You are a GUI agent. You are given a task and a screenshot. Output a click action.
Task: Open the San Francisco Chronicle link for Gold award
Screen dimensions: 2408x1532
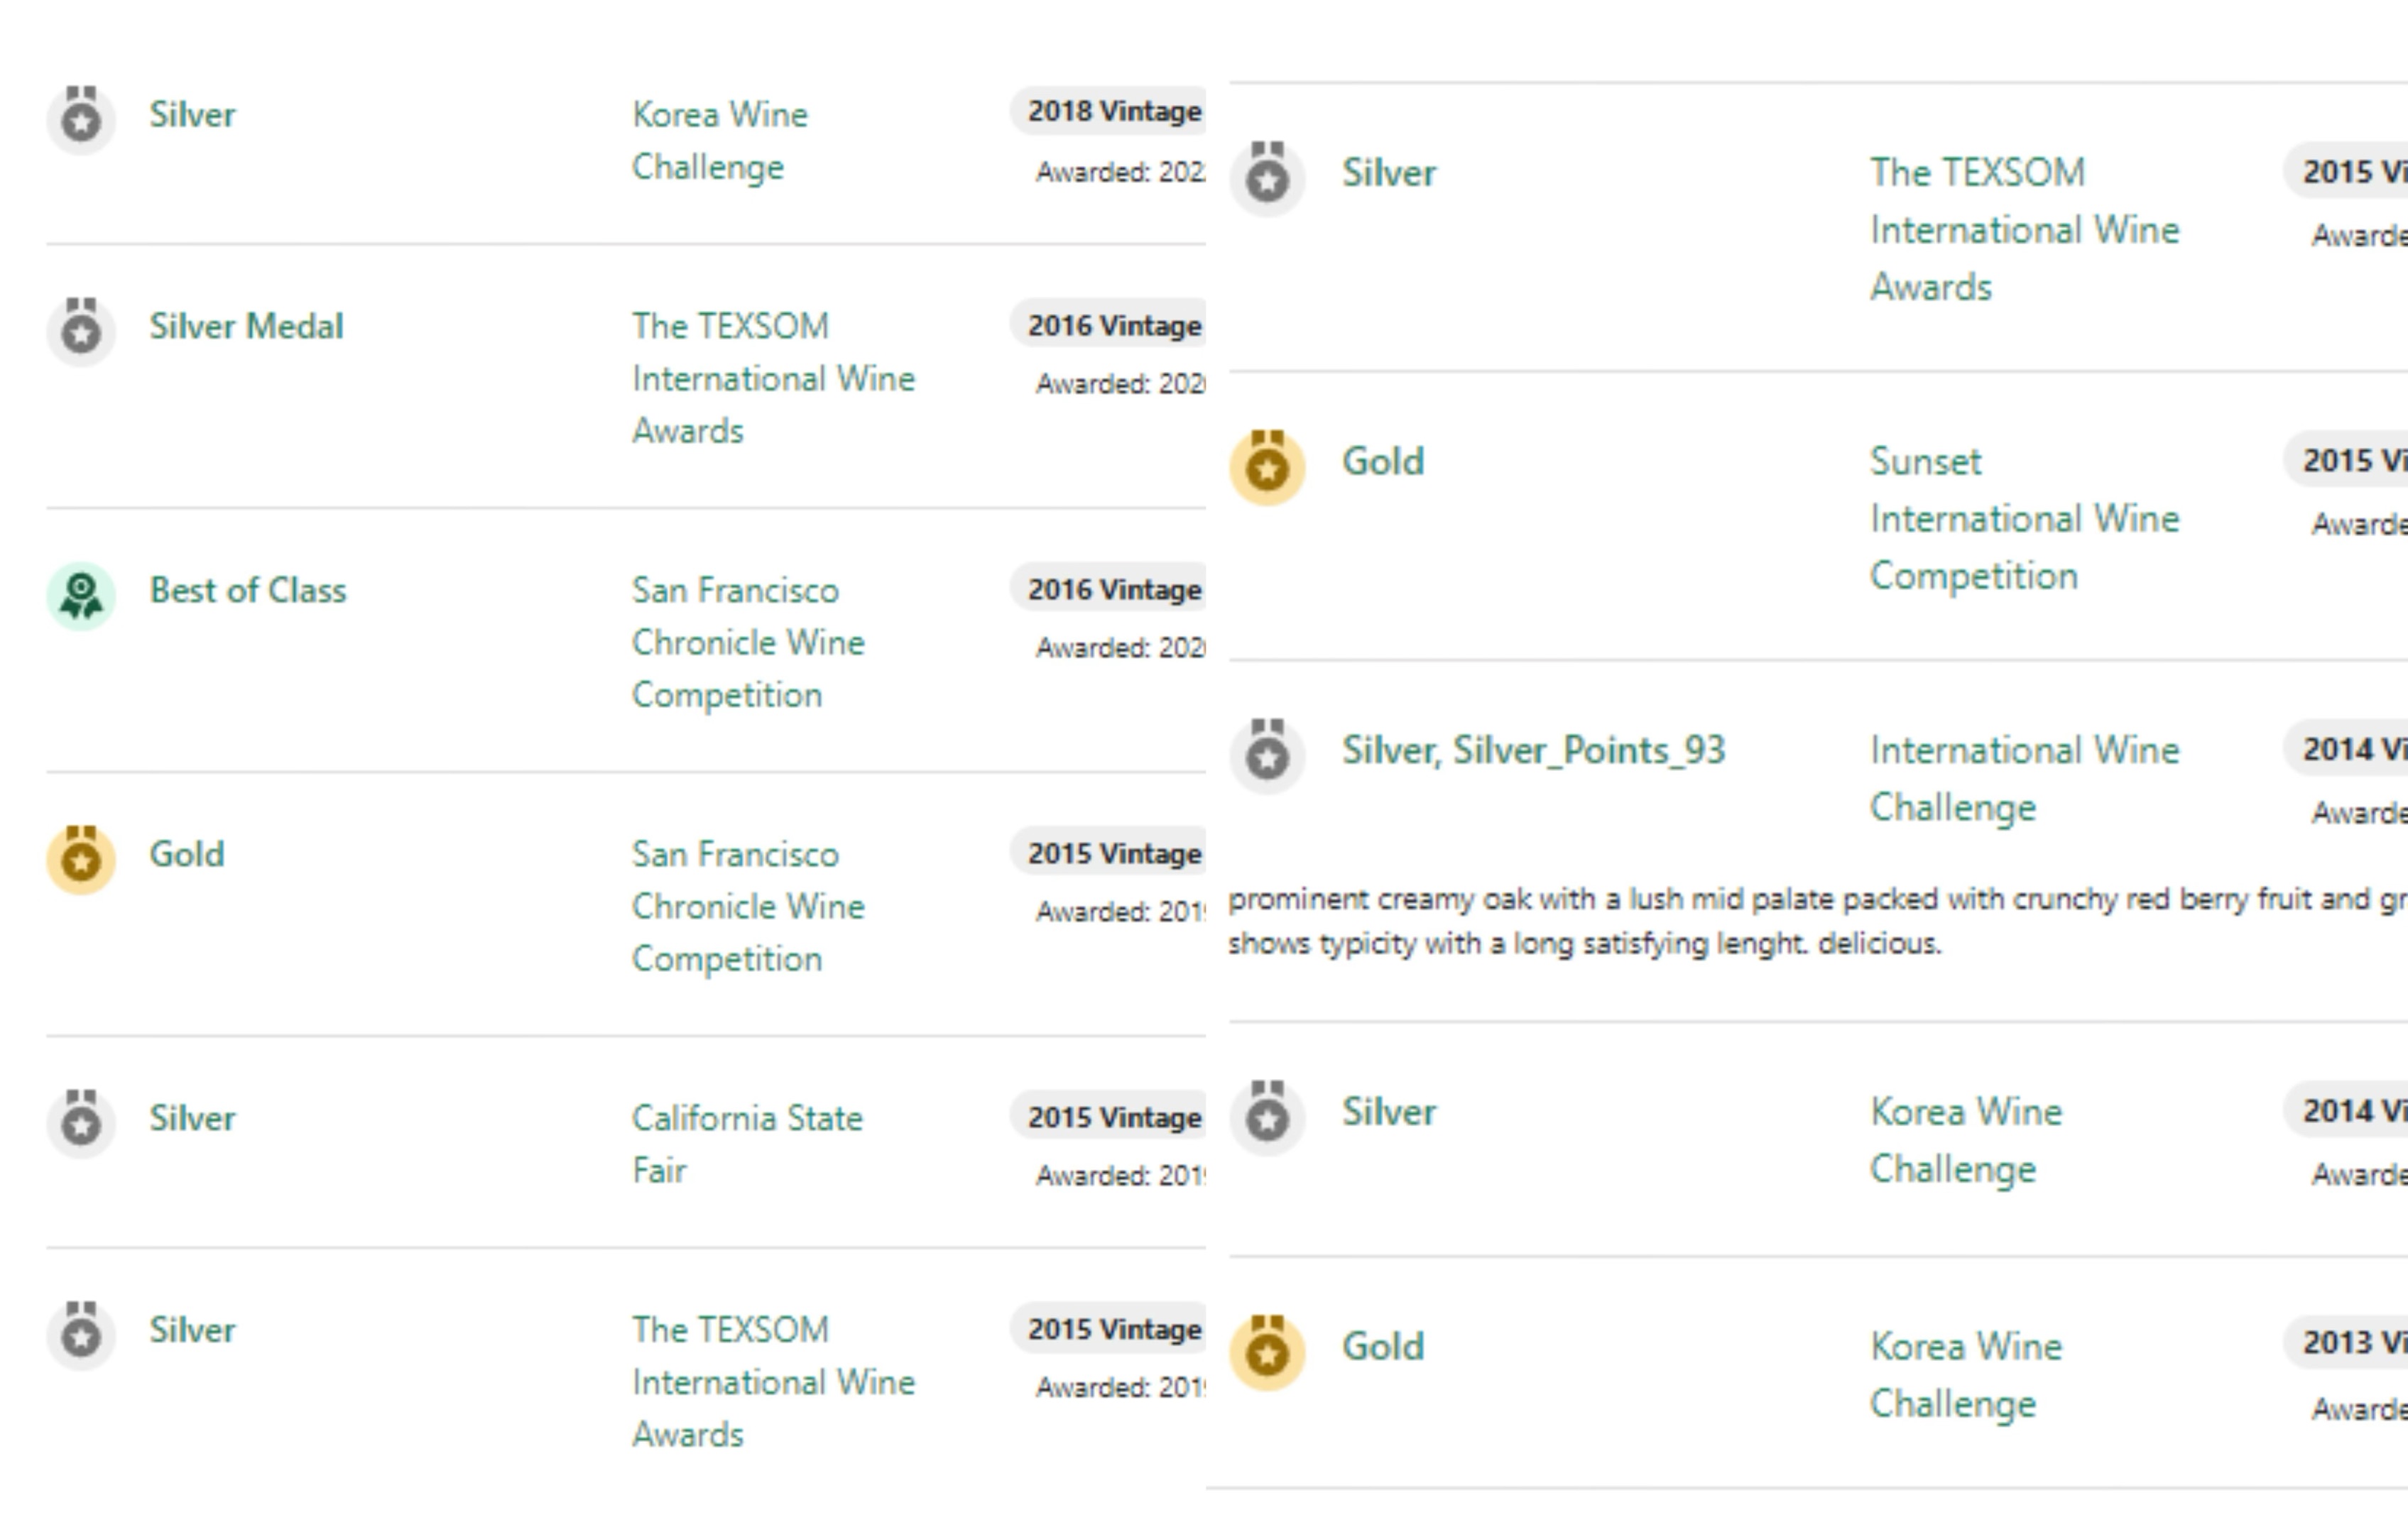747,906
